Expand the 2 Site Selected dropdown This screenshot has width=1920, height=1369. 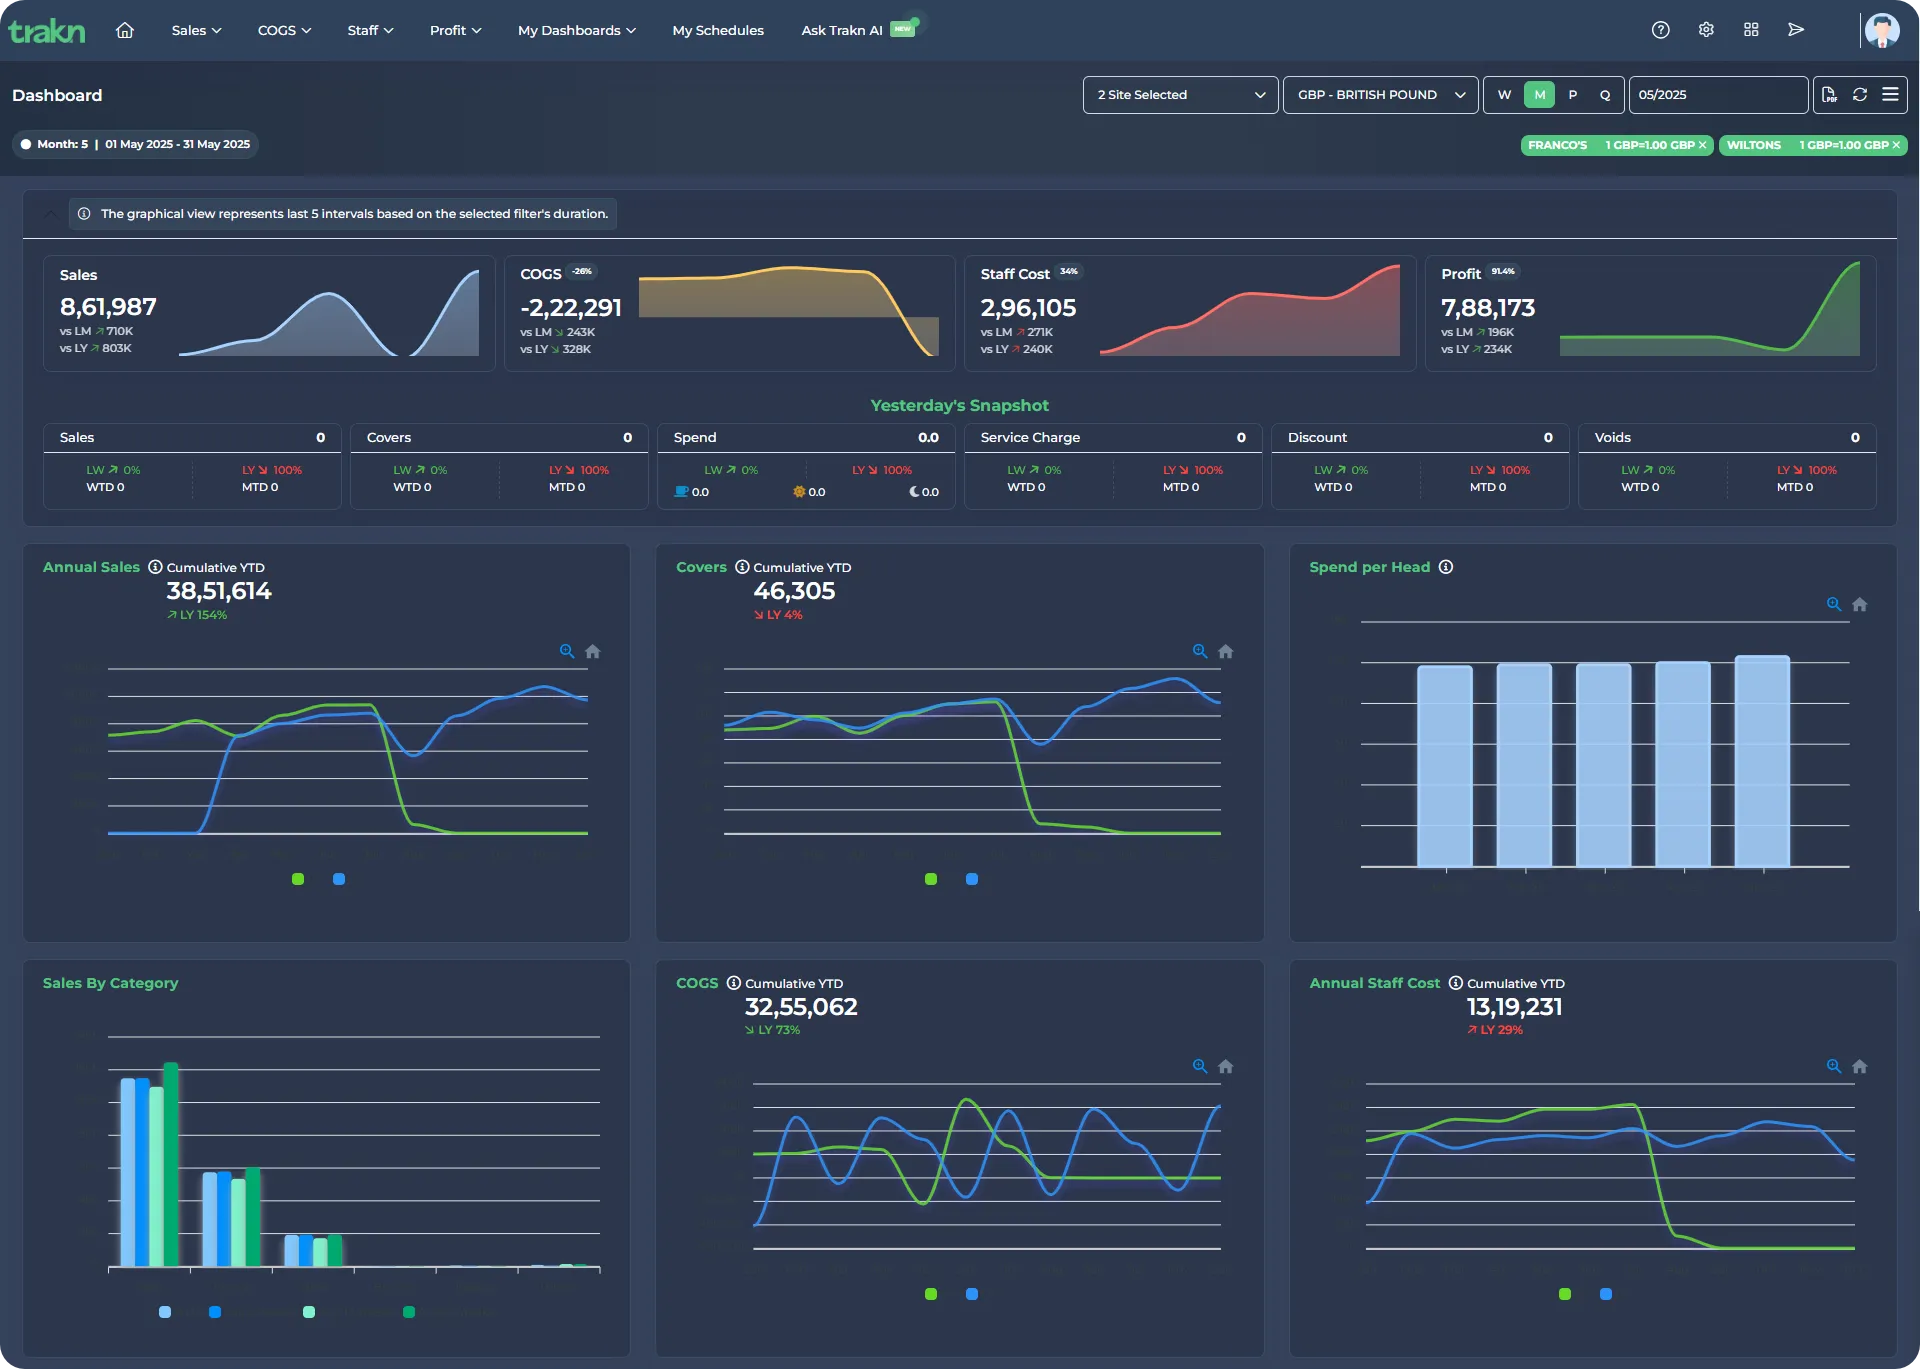1180,95
